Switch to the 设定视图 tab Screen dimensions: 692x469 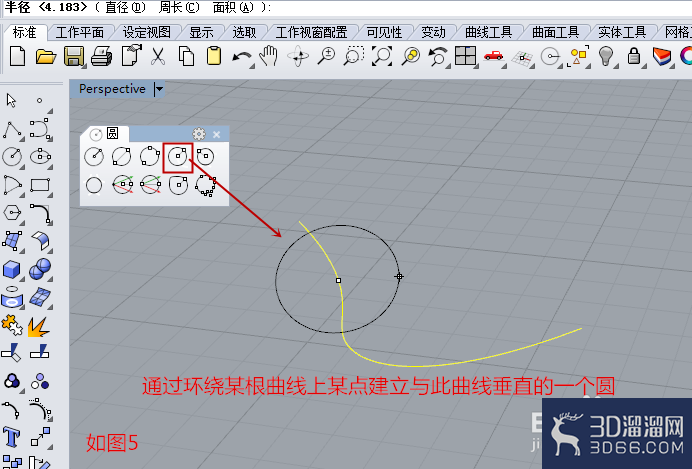click(x=147, y=32)
